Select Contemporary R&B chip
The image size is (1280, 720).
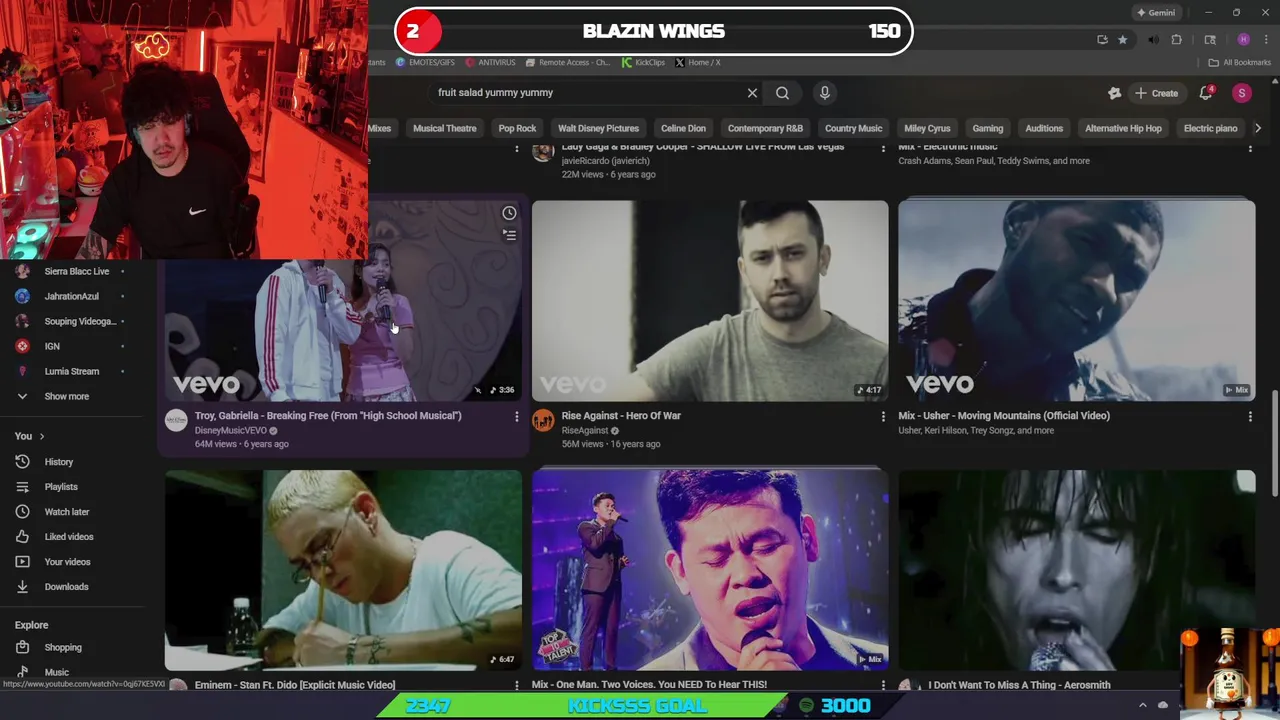[x=765, y=128]
